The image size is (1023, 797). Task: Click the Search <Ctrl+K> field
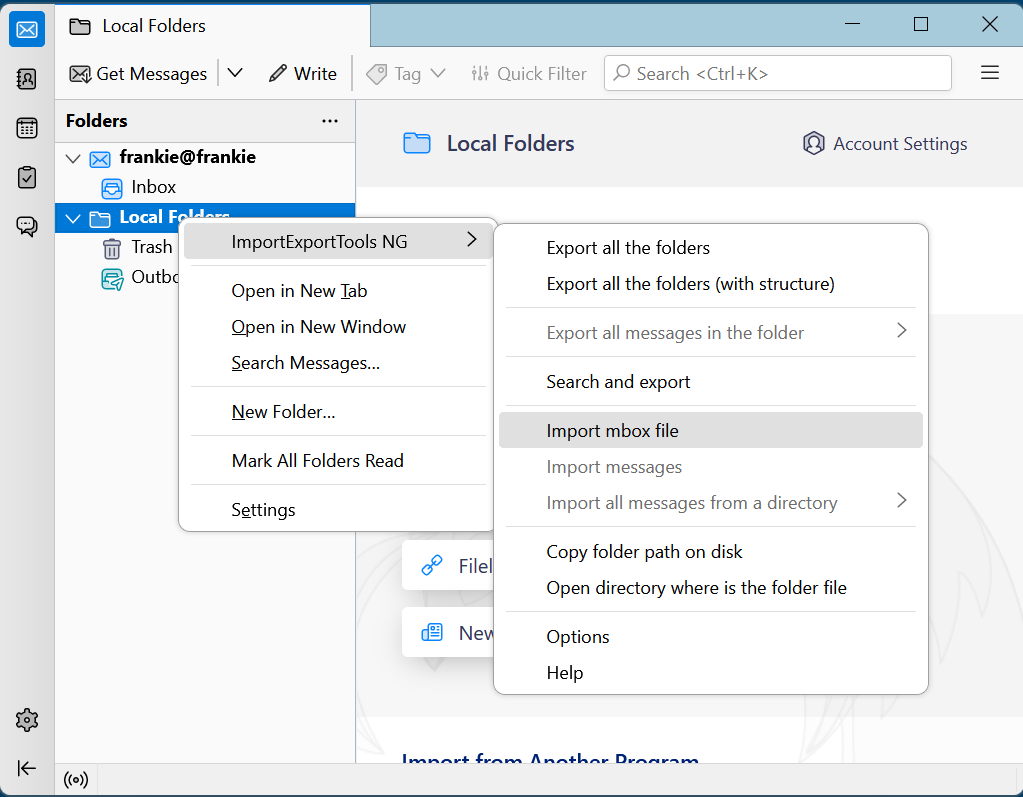[778, 73]
